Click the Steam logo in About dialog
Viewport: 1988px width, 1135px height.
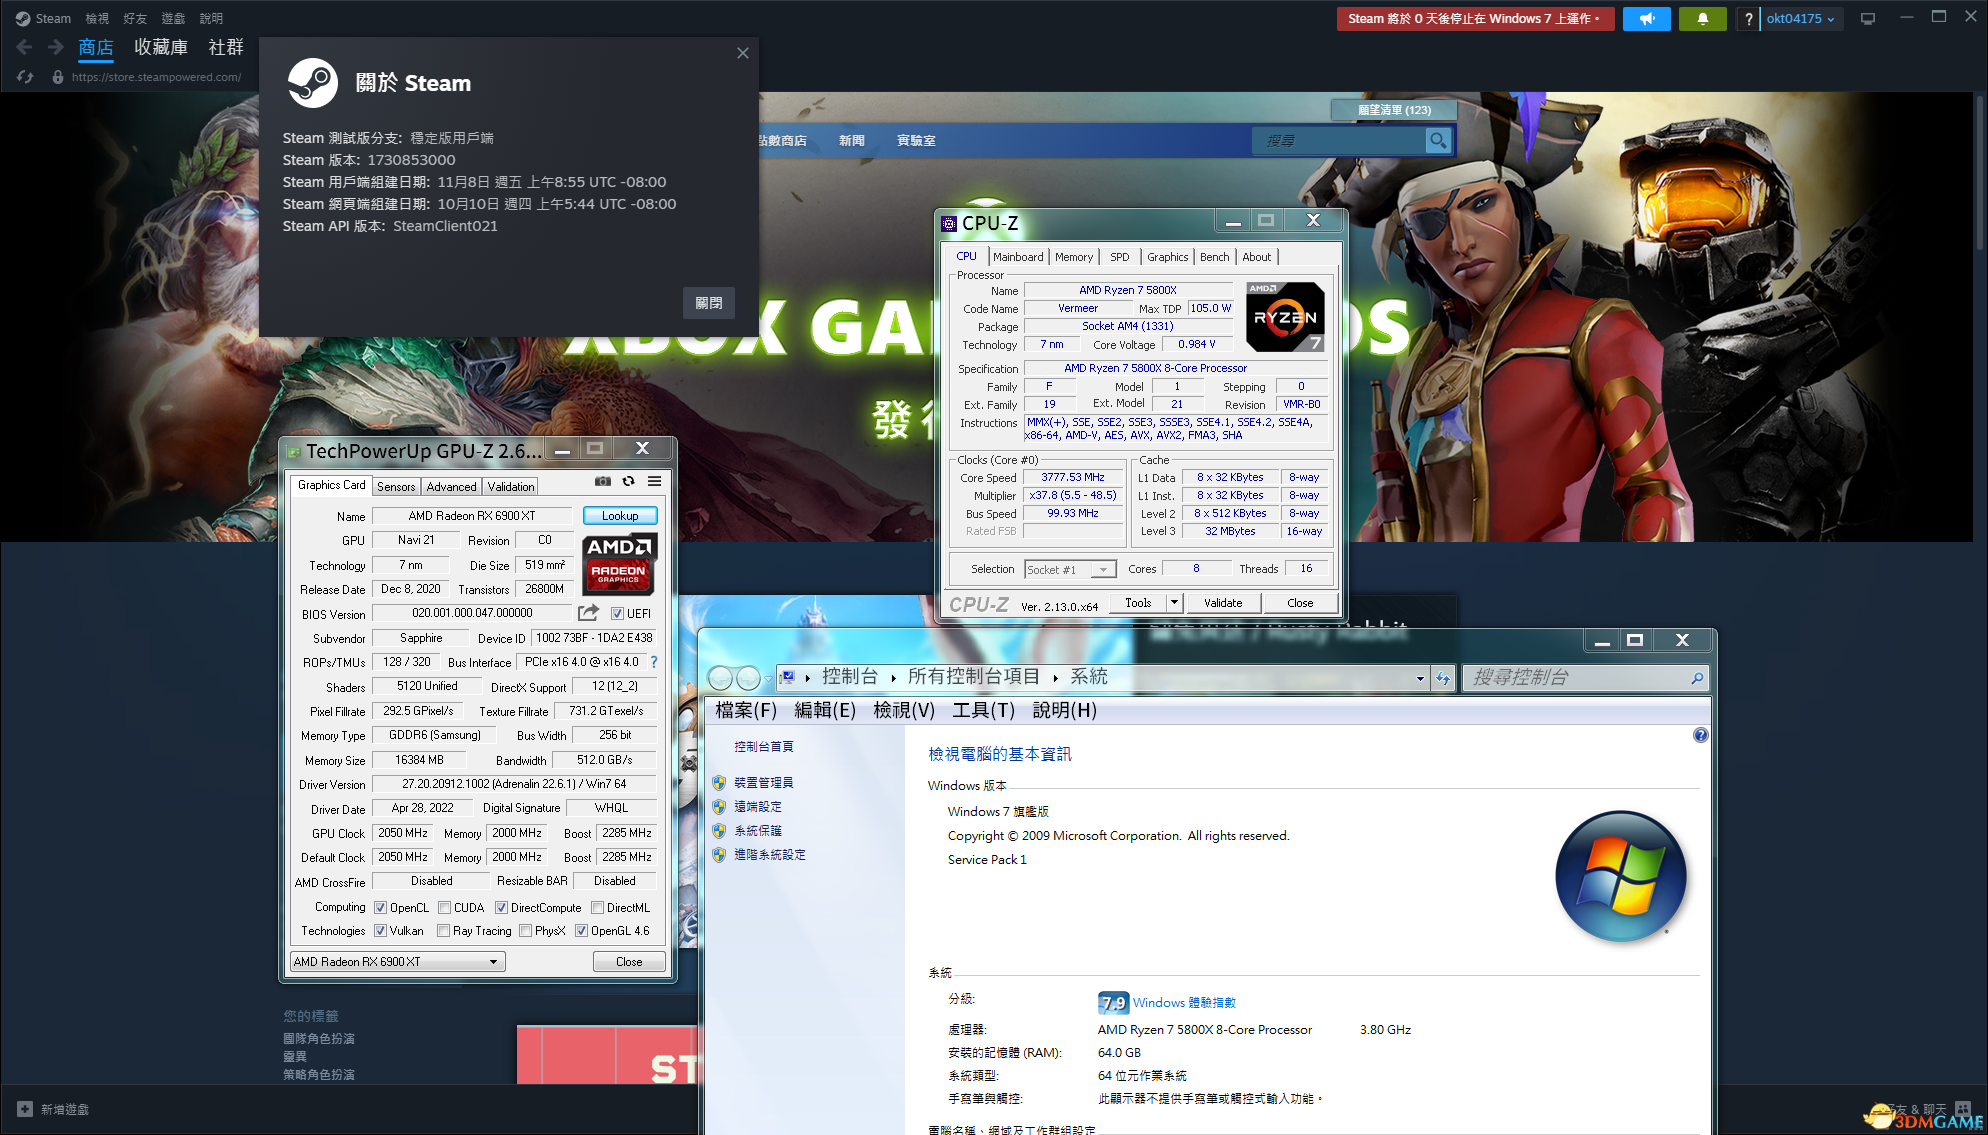(313, 83)
